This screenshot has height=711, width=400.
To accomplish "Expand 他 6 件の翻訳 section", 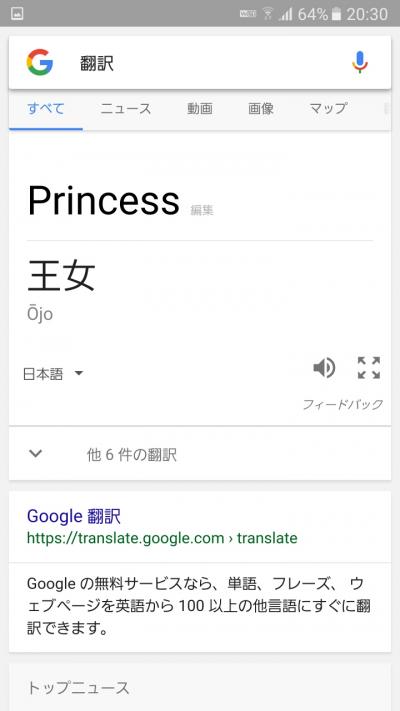I will (x=200, y=454).
